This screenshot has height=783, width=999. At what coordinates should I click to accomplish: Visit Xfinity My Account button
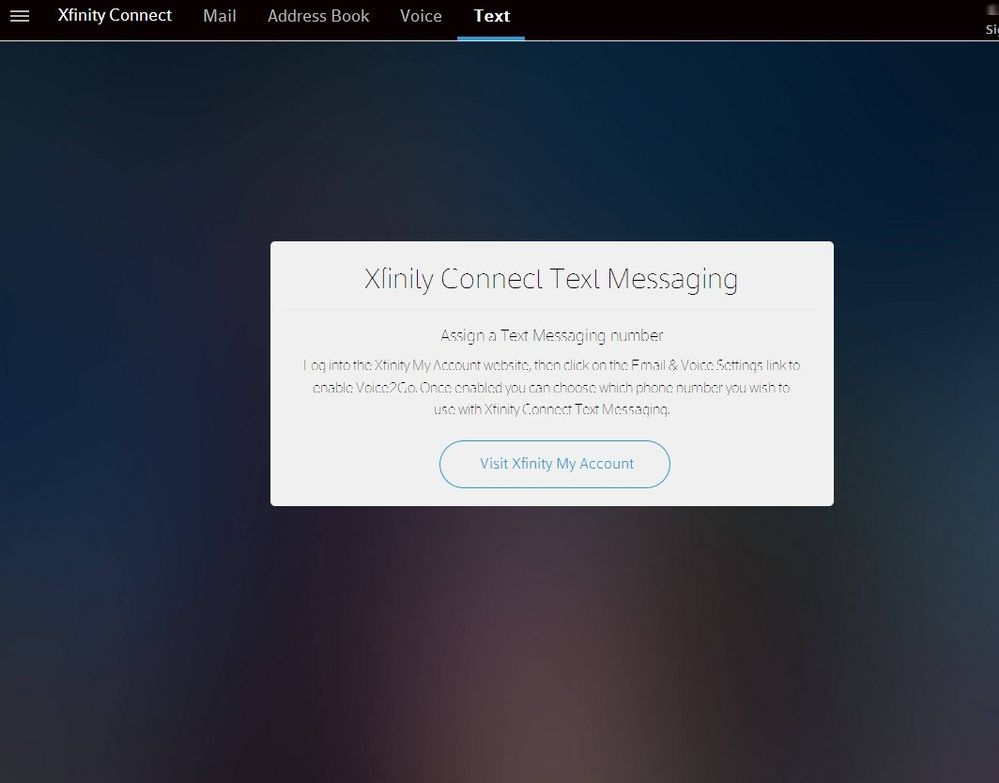(554, 464)
